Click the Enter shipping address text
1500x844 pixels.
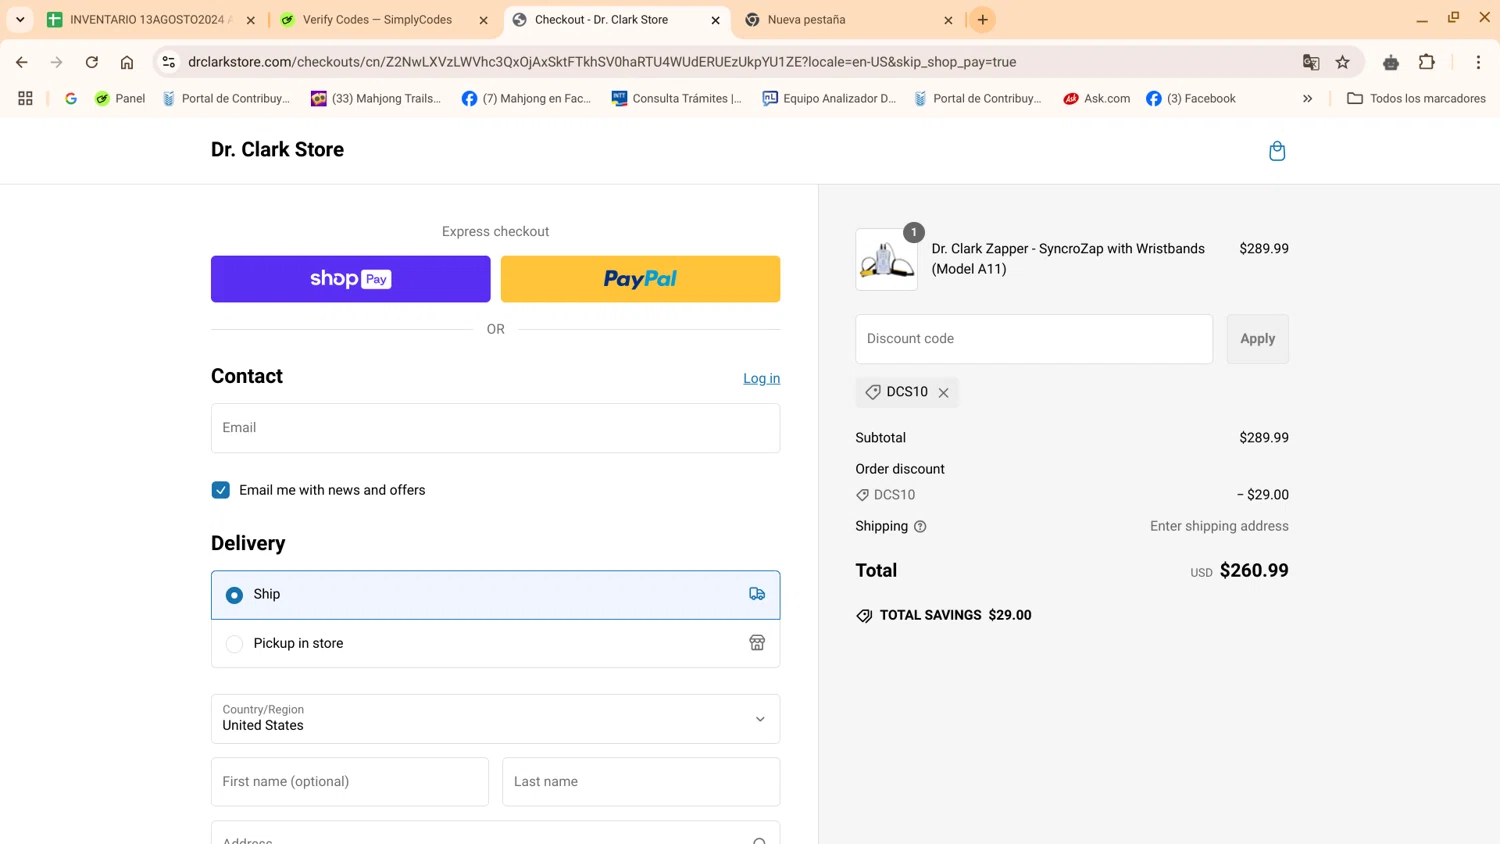coord(1219,526)
